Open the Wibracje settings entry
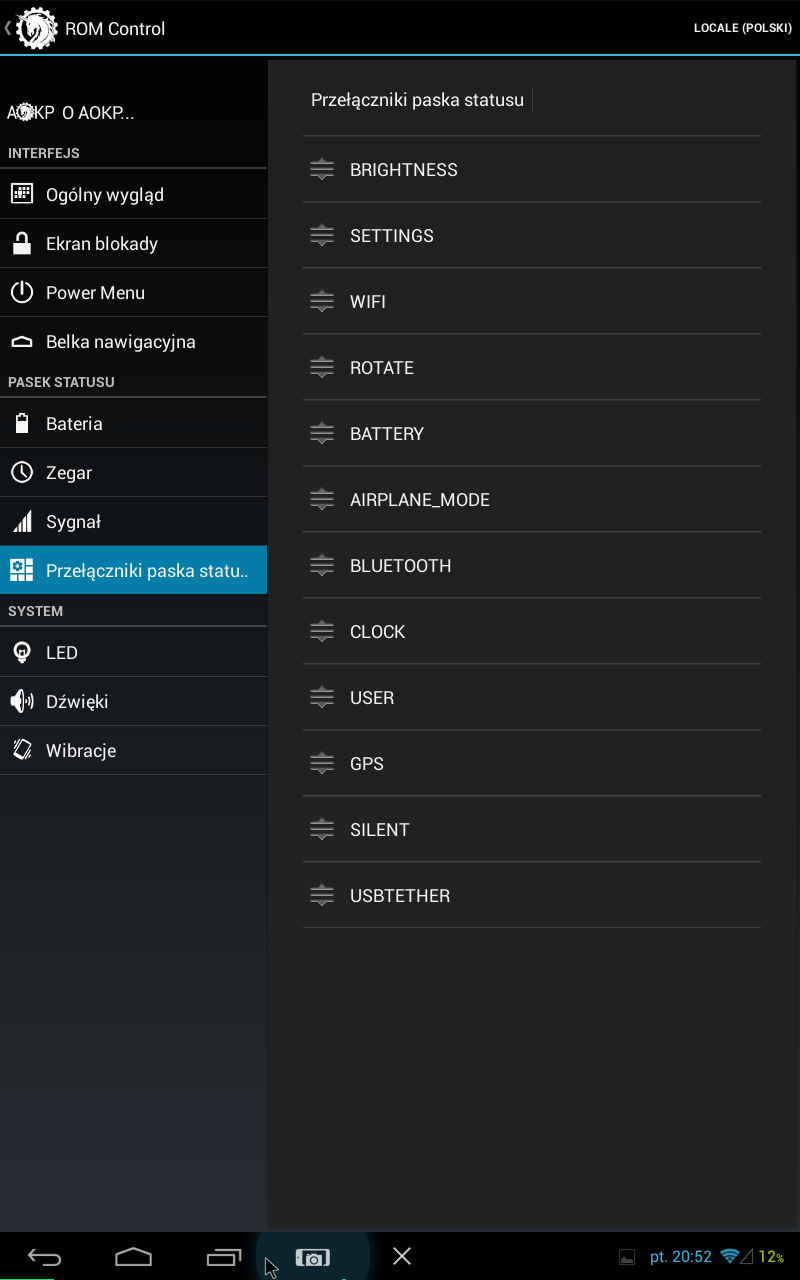 click(133, 750)
